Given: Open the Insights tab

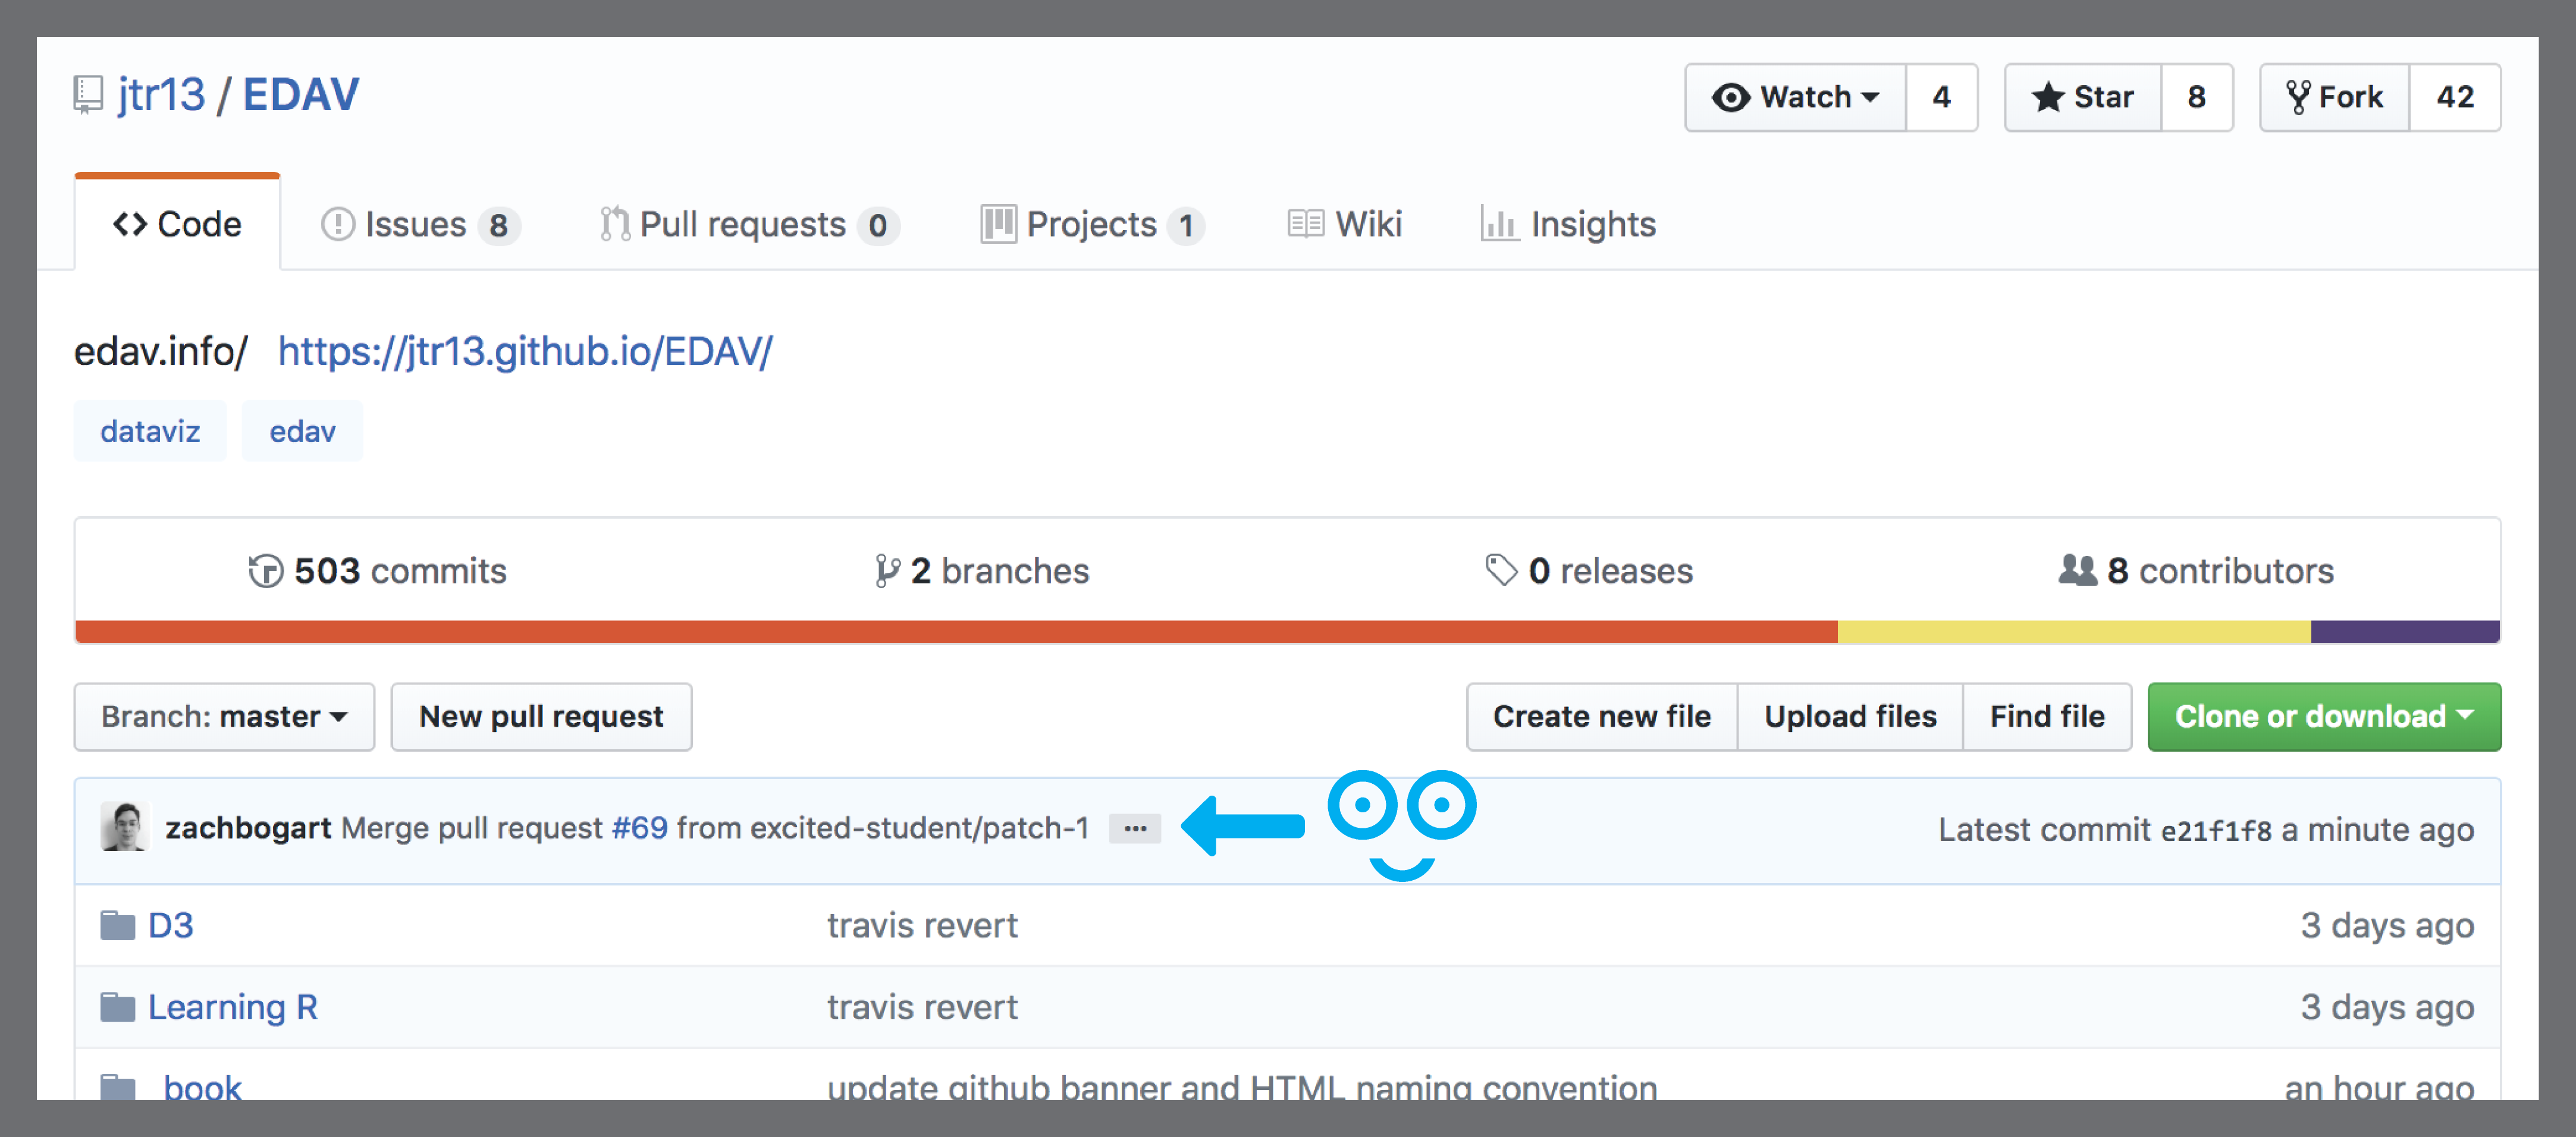Looking at the screenshot, I should point(1568,224).
